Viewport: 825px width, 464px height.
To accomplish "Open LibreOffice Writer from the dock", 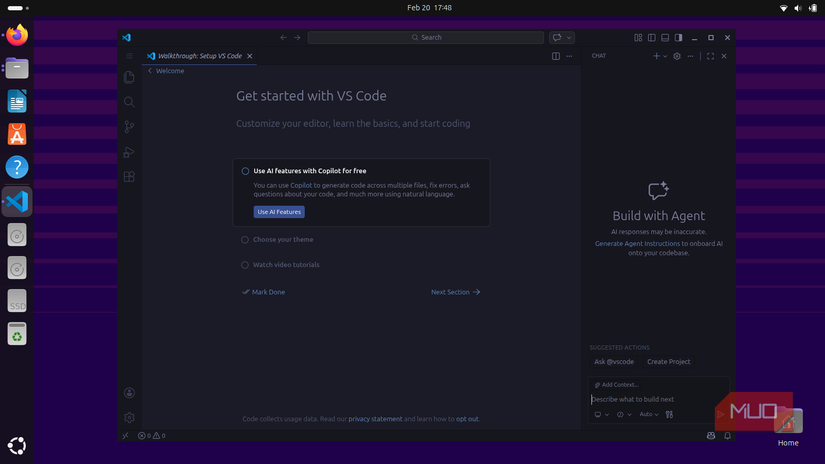I will (x=17, y=101).
